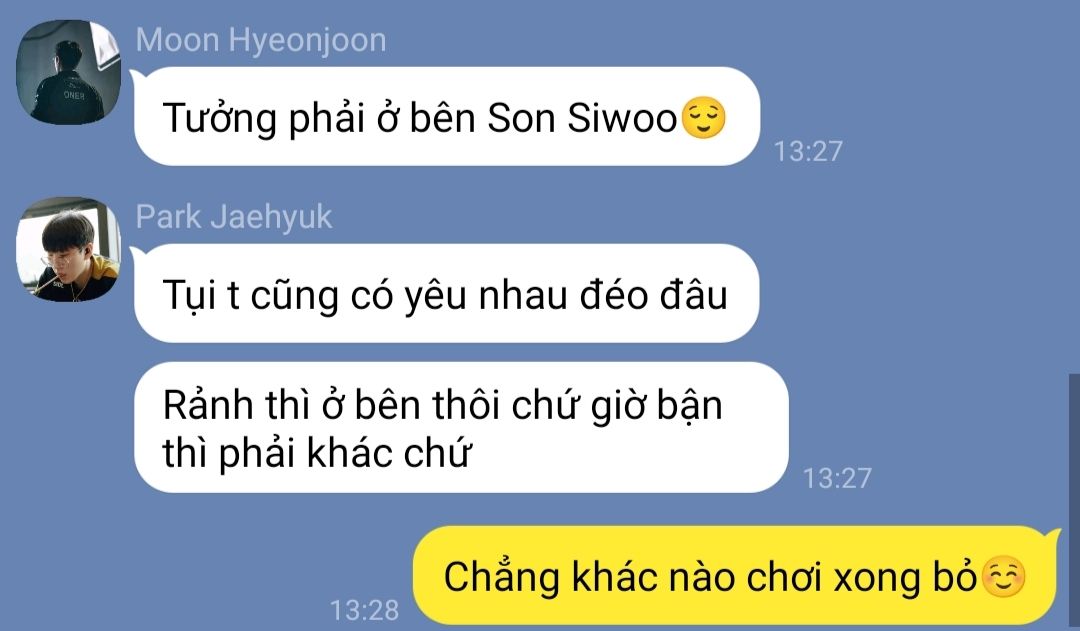Select the message 'Tưởng phải ở bên Son Siwoo'
The width and height of the screenshot is (1080, 631).
tap(447, 116)
